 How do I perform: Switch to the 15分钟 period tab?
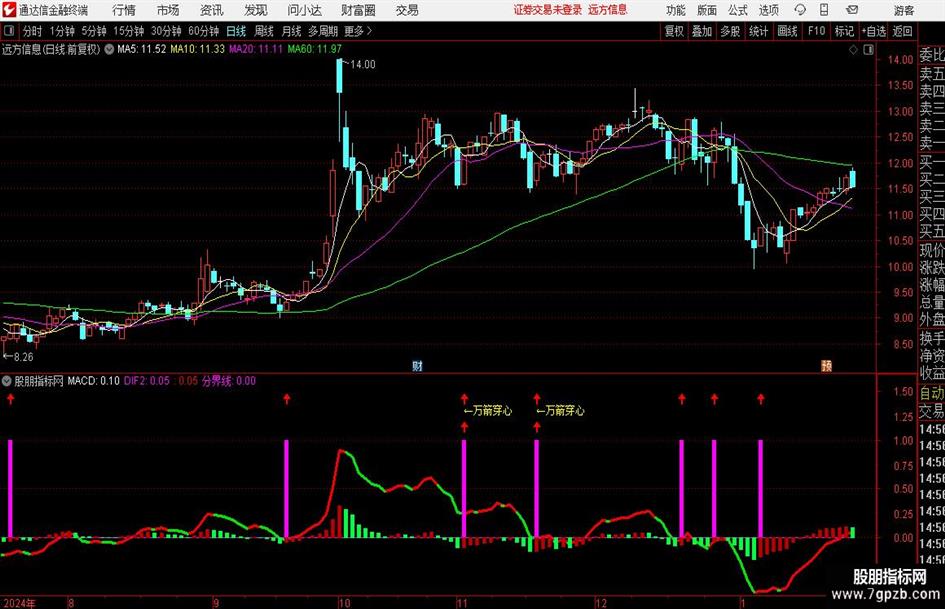coord(129,31)
